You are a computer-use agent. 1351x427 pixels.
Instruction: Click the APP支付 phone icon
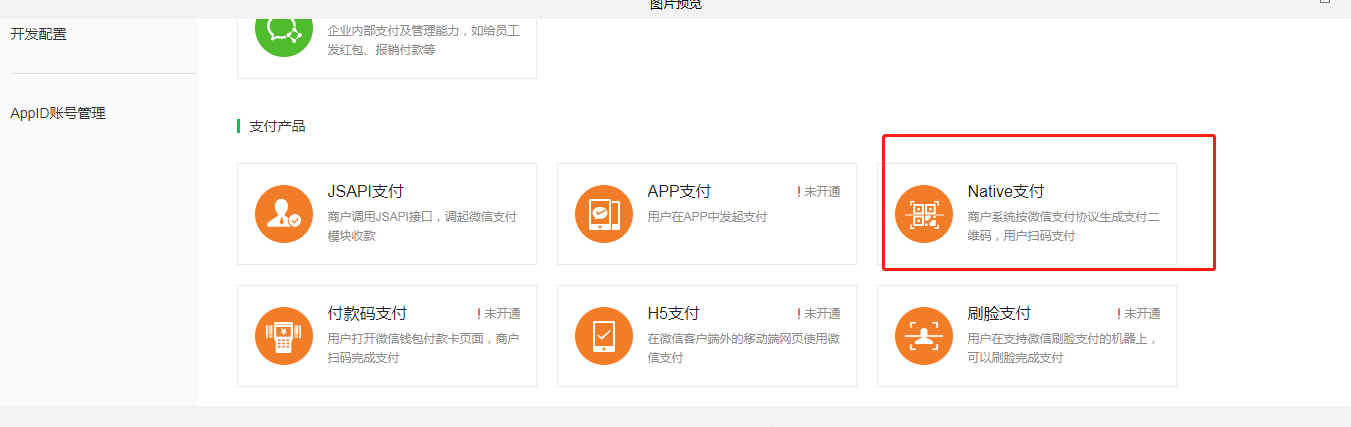[x=604, y=214]
